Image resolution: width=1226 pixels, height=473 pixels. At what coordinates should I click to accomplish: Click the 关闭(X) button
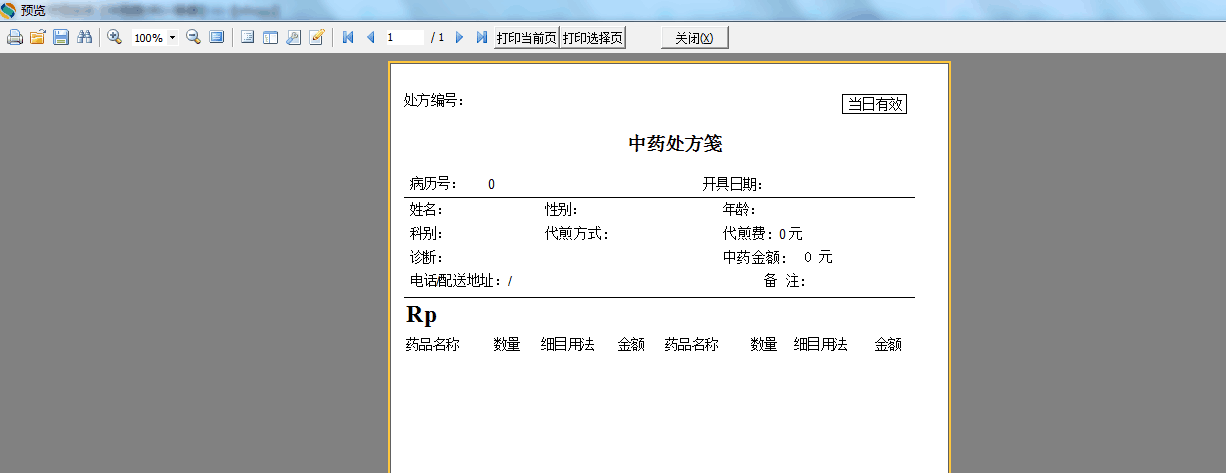click(695, 38)
